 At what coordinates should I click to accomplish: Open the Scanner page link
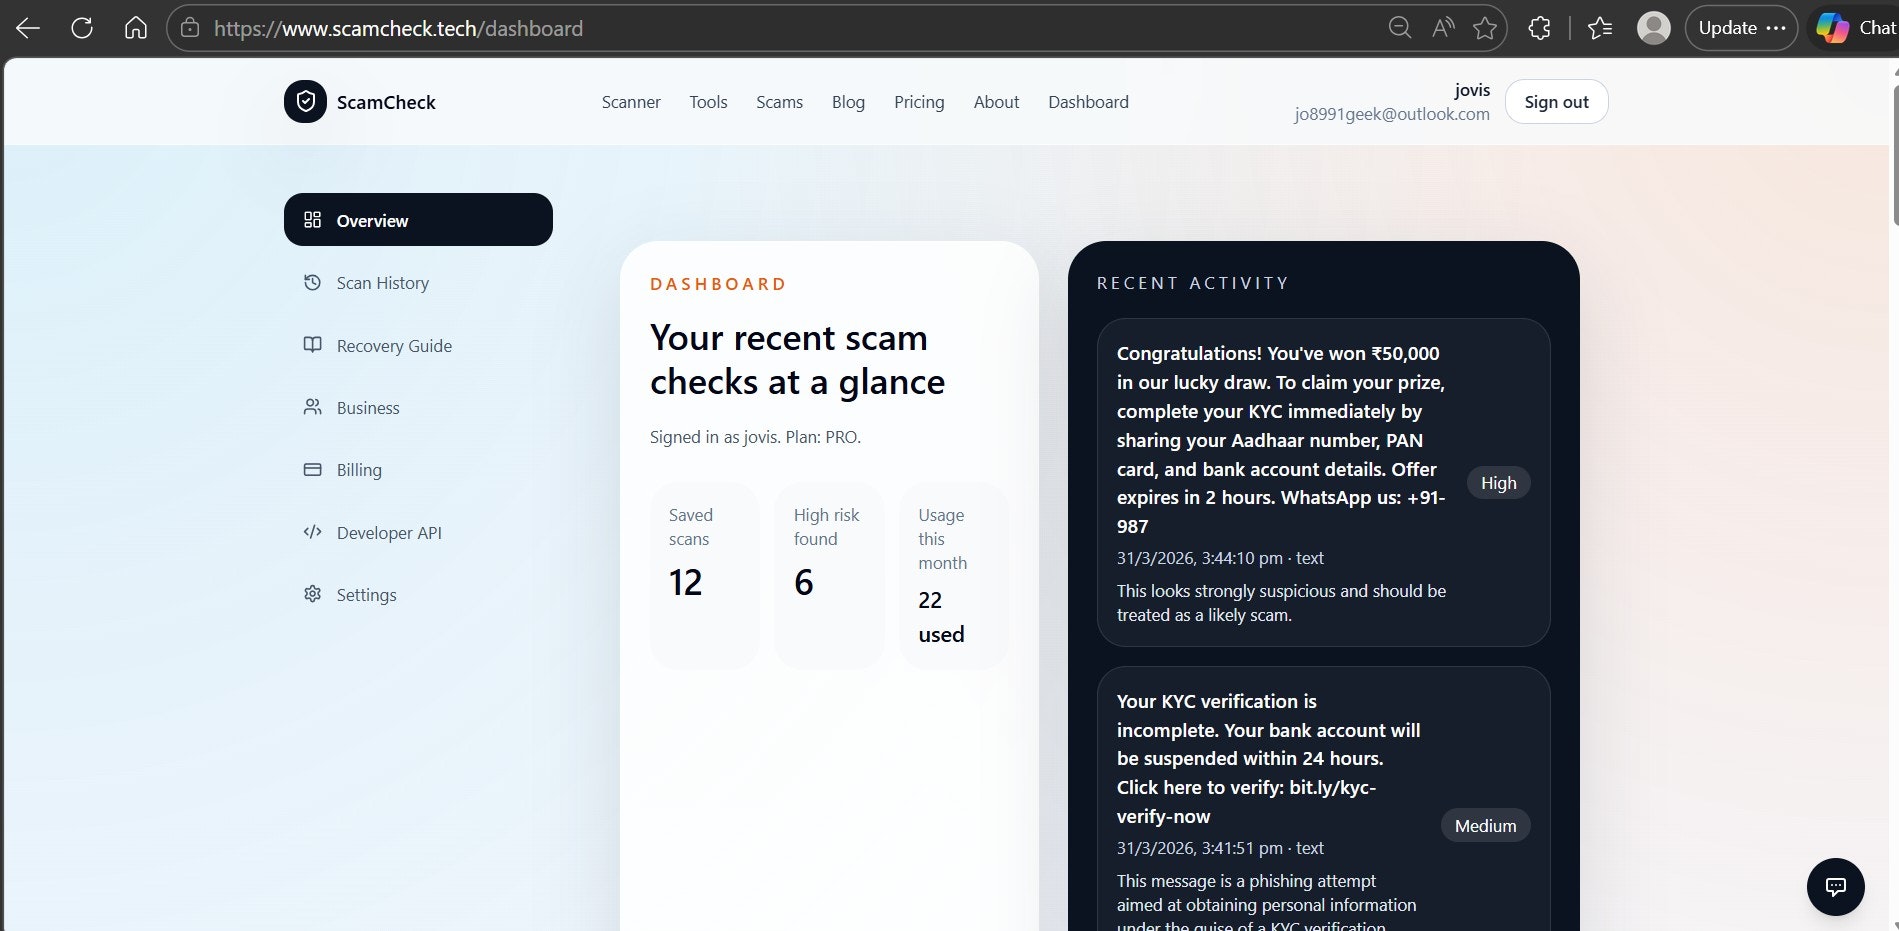click(x=630, y=101)
